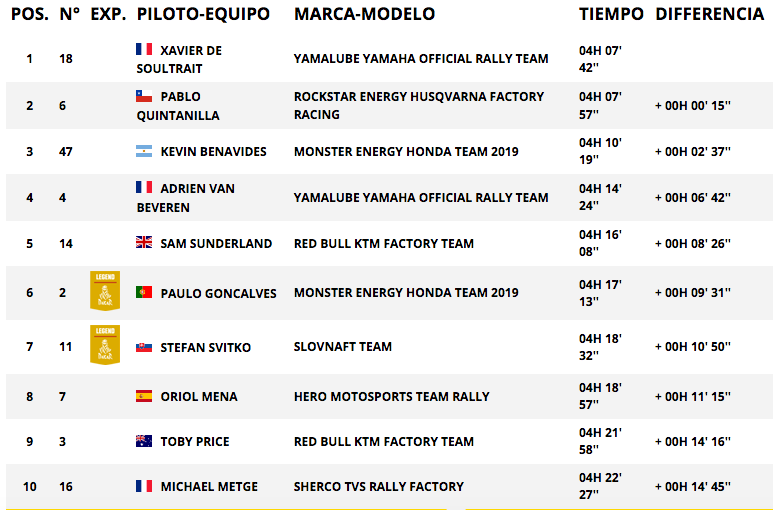Click the Hero Motosports Team Rally entry
Viewport: 773px width, 510px height.
coord(391,397)
